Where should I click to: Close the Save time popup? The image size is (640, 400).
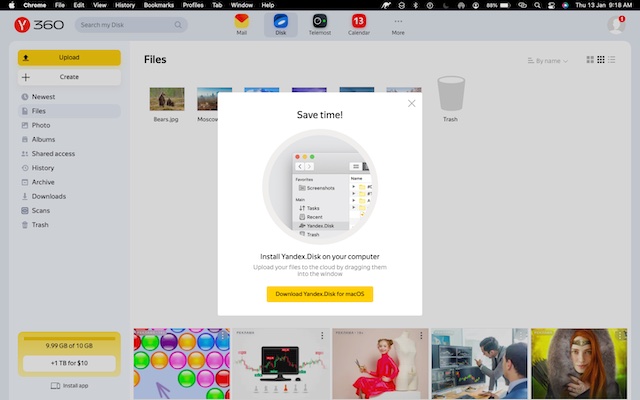tap(411, 103)
